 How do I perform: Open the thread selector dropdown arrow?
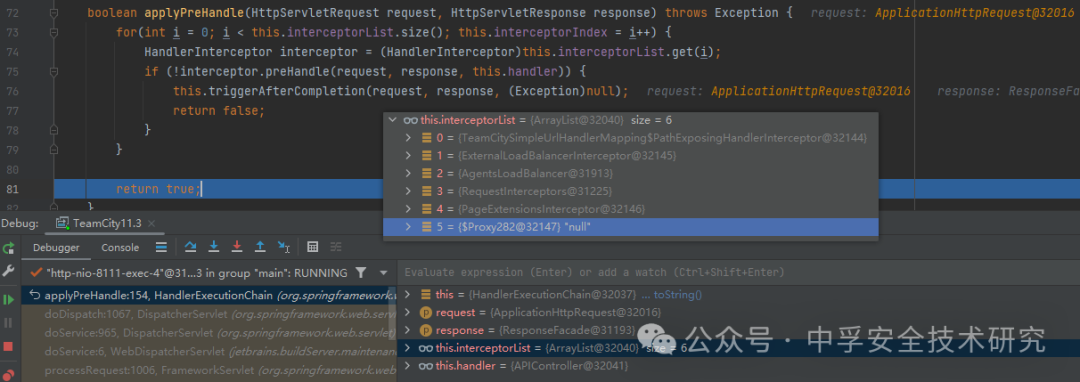pos(384,273)
